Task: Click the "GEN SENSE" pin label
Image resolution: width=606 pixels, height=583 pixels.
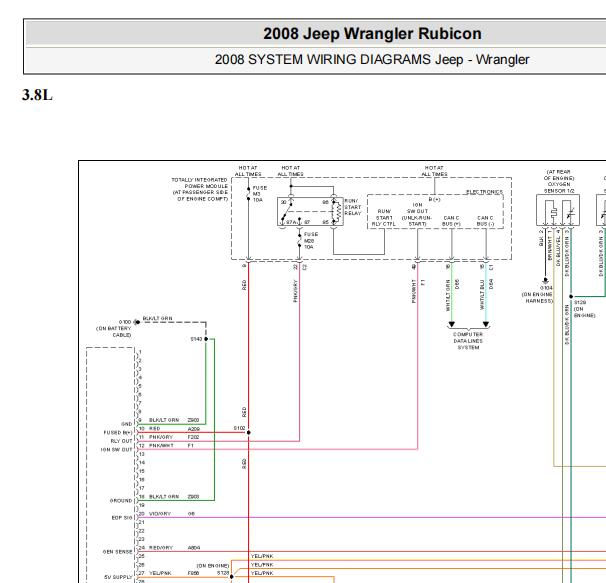Action: point(117,552)
